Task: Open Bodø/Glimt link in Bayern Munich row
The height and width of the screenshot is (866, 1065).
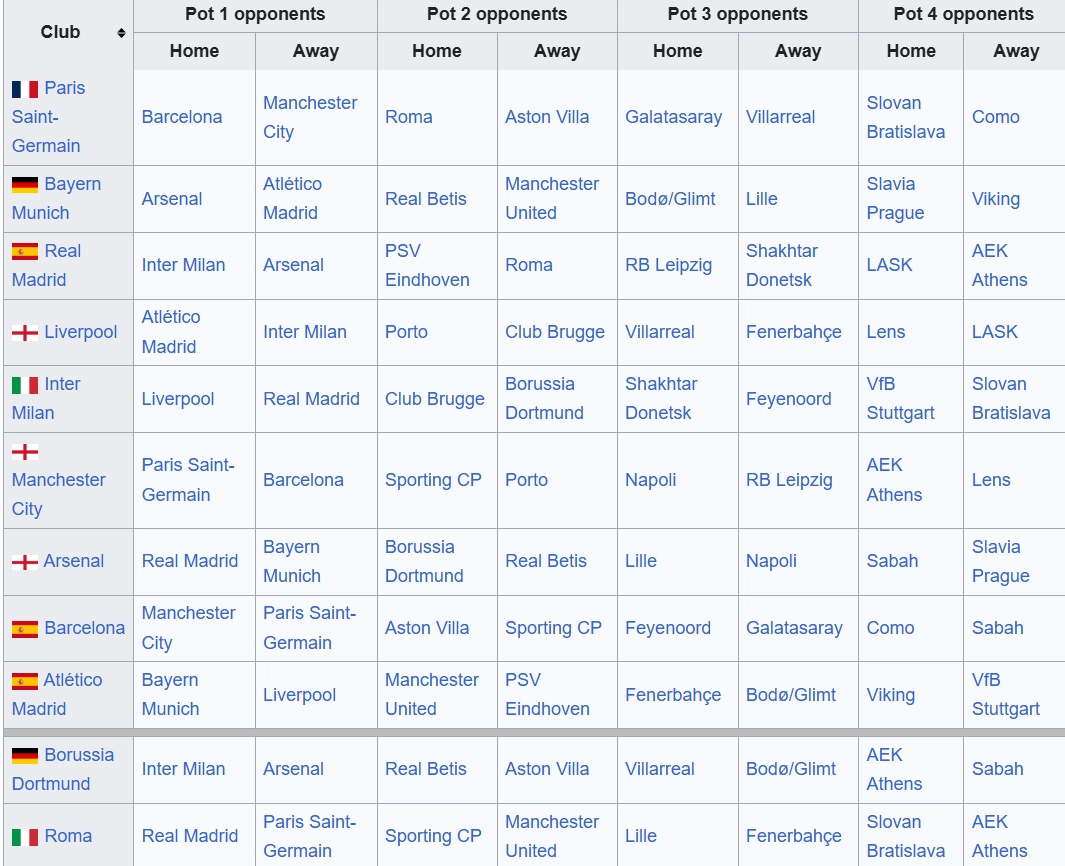Action: tap(670, 199)
